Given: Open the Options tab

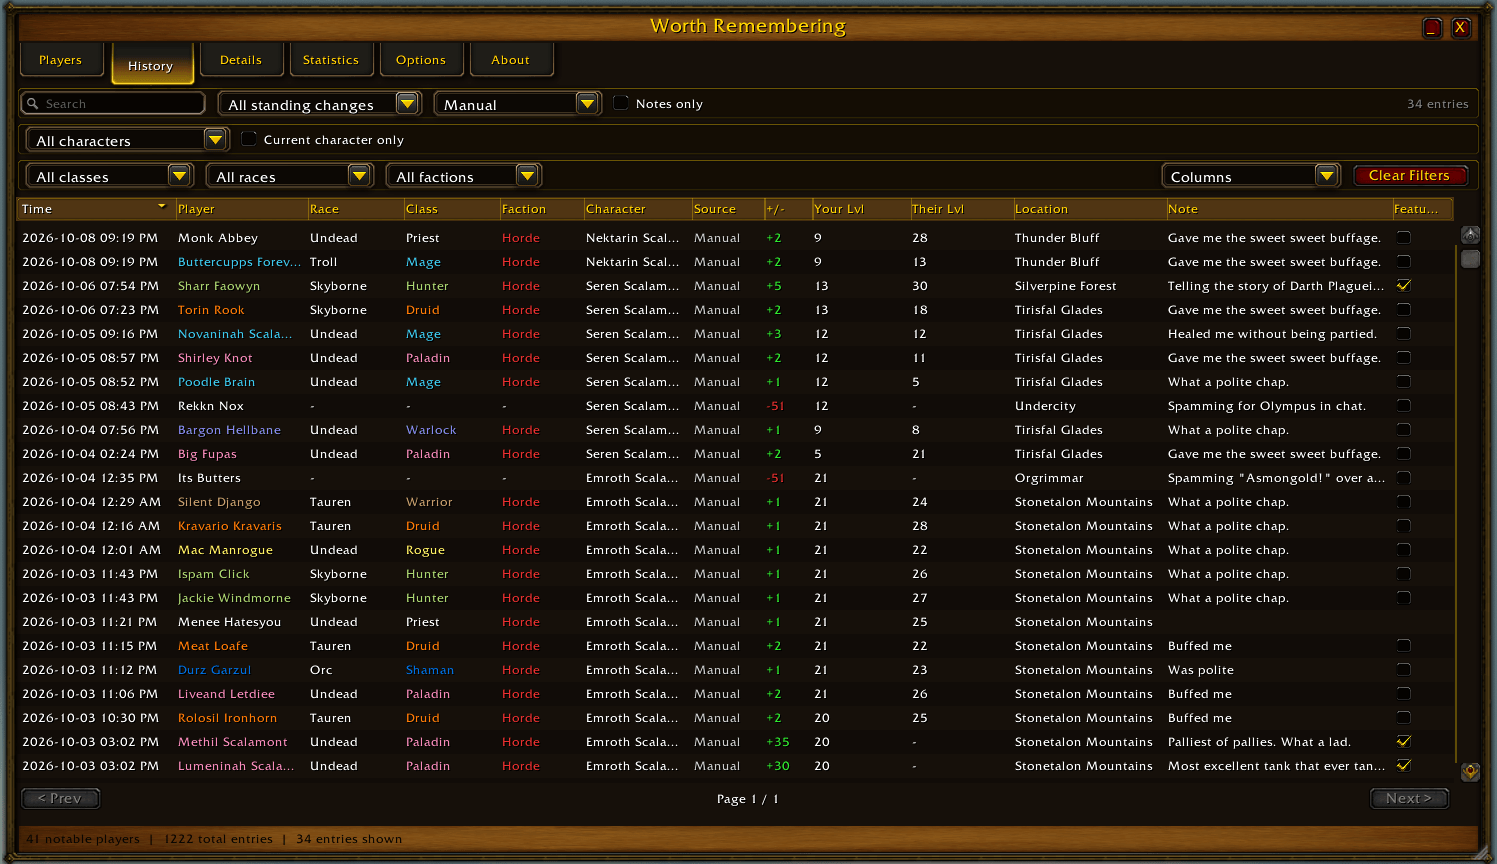Looking at the screenshot, I should point(421,60).
